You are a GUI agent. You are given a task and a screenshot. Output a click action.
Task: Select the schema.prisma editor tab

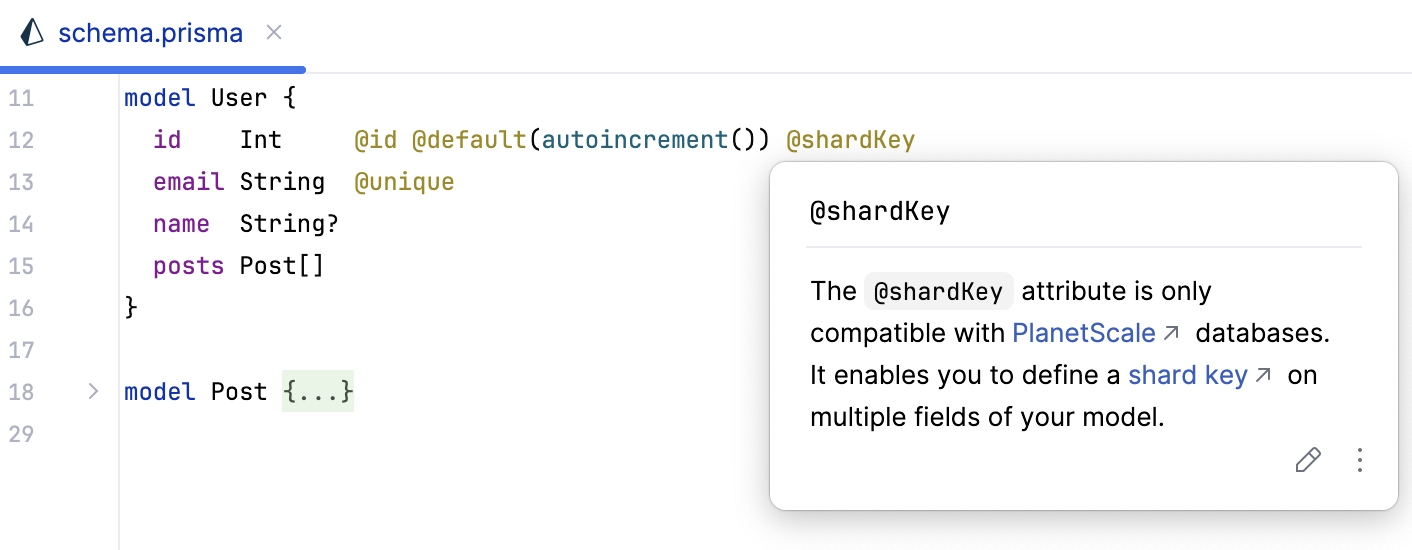tap(150, 33)
